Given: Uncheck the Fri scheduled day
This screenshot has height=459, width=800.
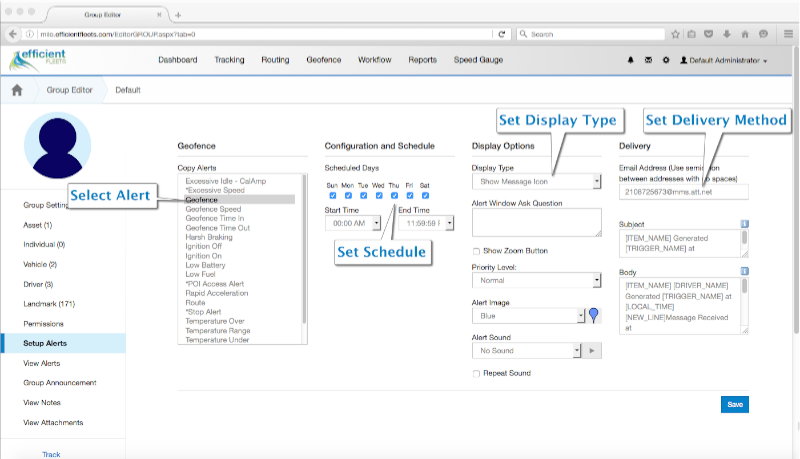Looking at the screenshot, I should [x=410, y=195].
